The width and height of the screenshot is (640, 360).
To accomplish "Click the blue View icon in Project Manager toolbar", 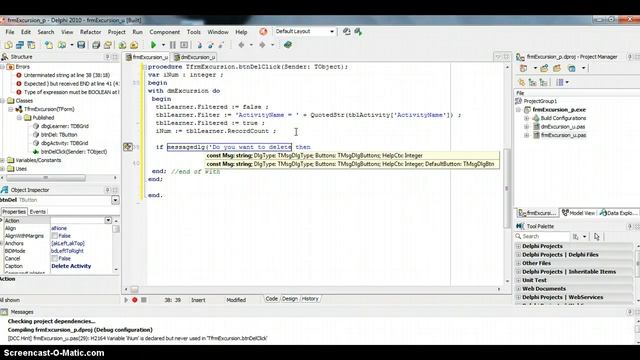I will click(x=572, y=69).
